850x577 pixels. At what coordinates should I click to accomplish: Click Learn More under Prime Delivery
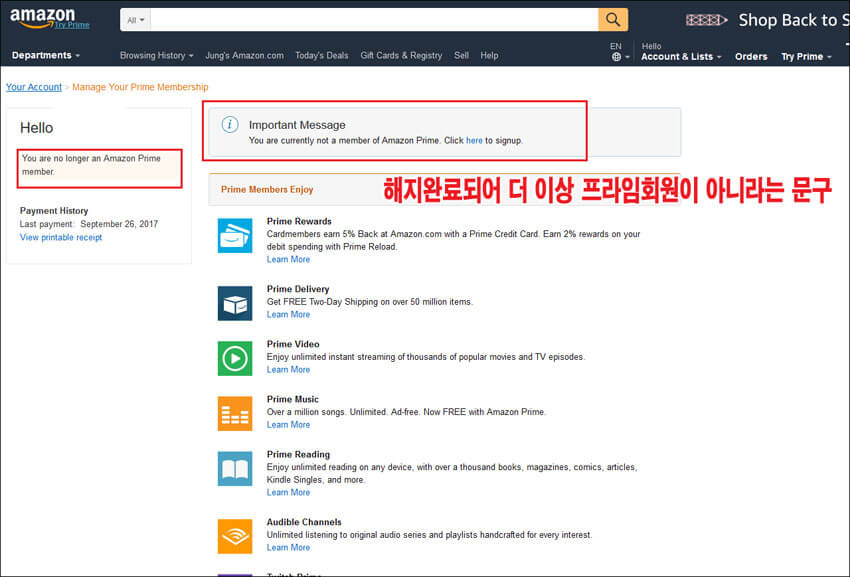coord(288,315)
